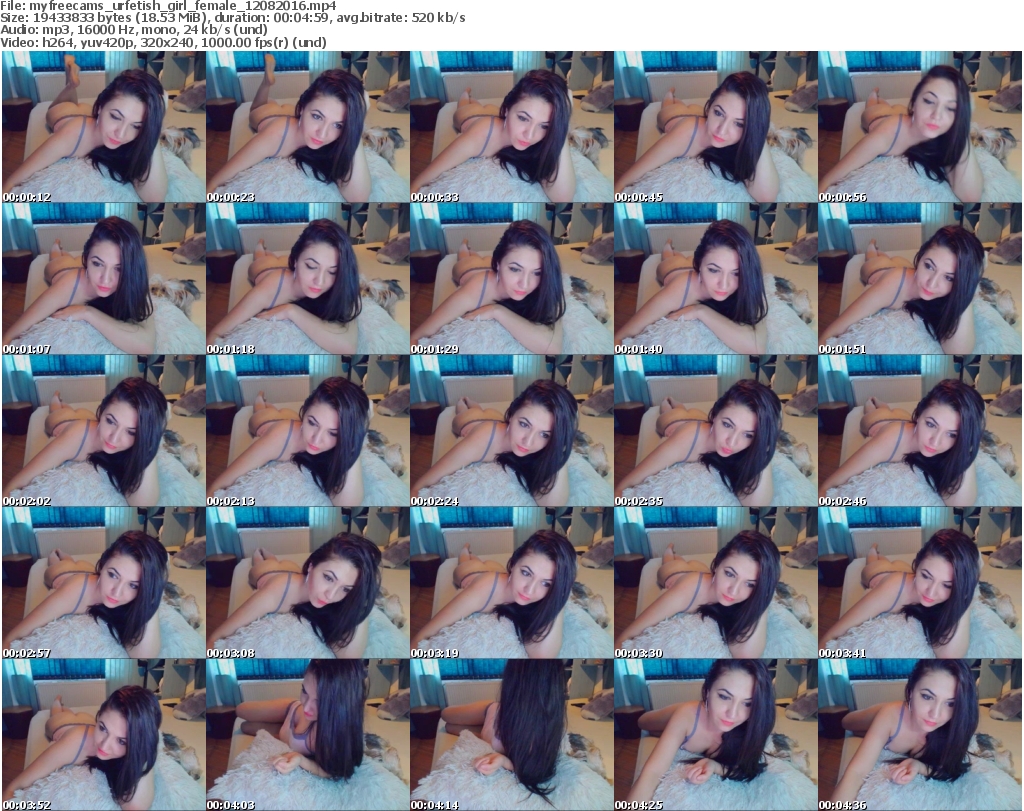Click the 00:04:36 preview frame
The height and width of the screenshot is (811, 1024).
tap(920, 735)
